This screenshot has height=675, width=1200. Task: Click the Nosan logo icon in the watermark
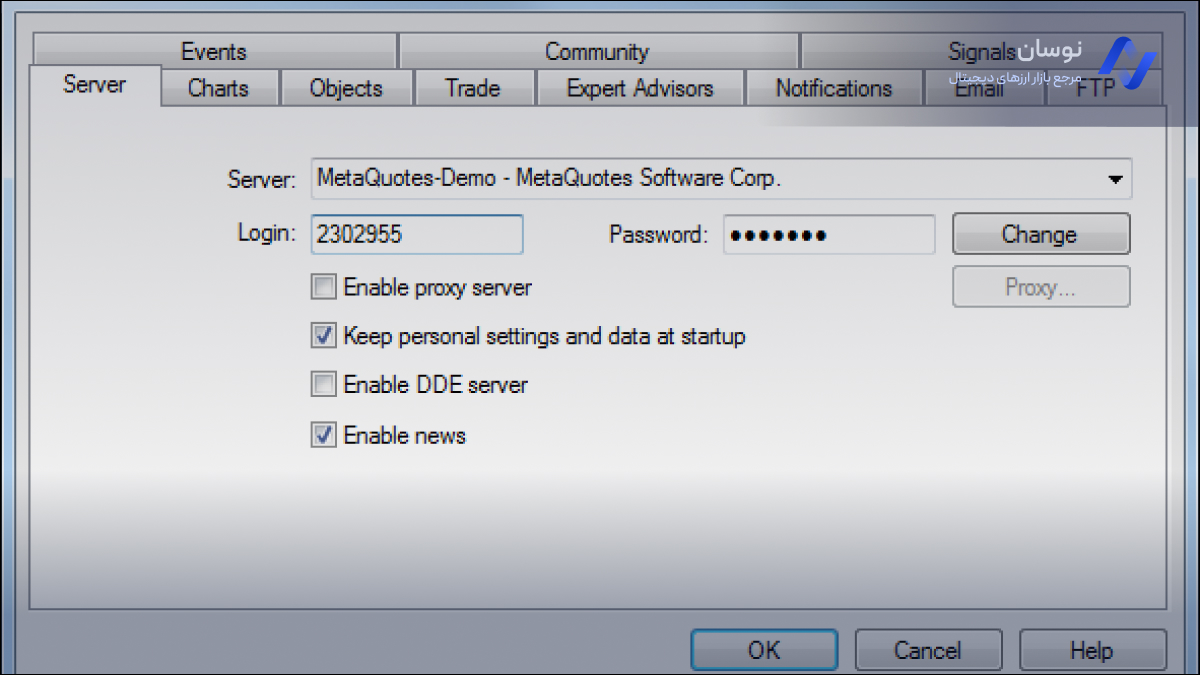1127,58
